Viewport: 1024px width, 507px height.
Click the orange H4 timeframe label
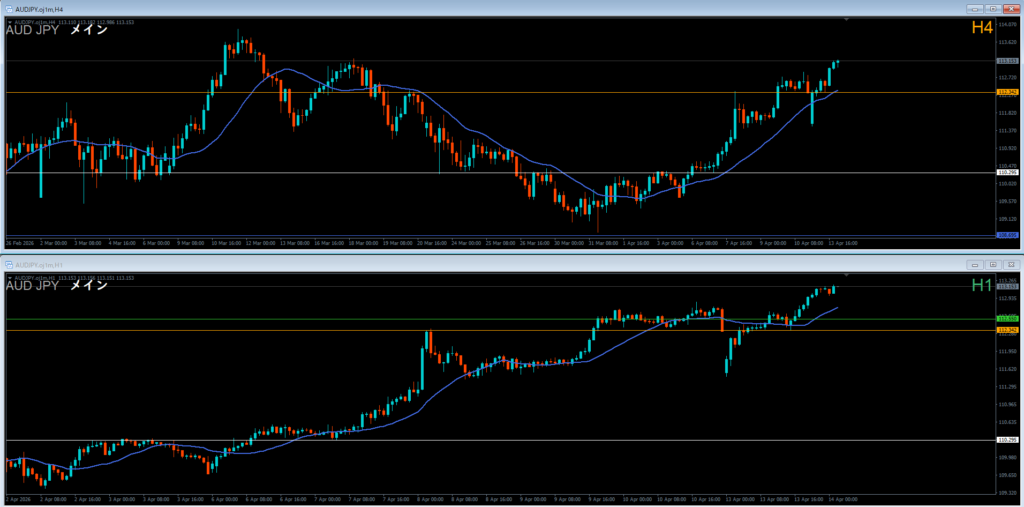pos(981,28)
